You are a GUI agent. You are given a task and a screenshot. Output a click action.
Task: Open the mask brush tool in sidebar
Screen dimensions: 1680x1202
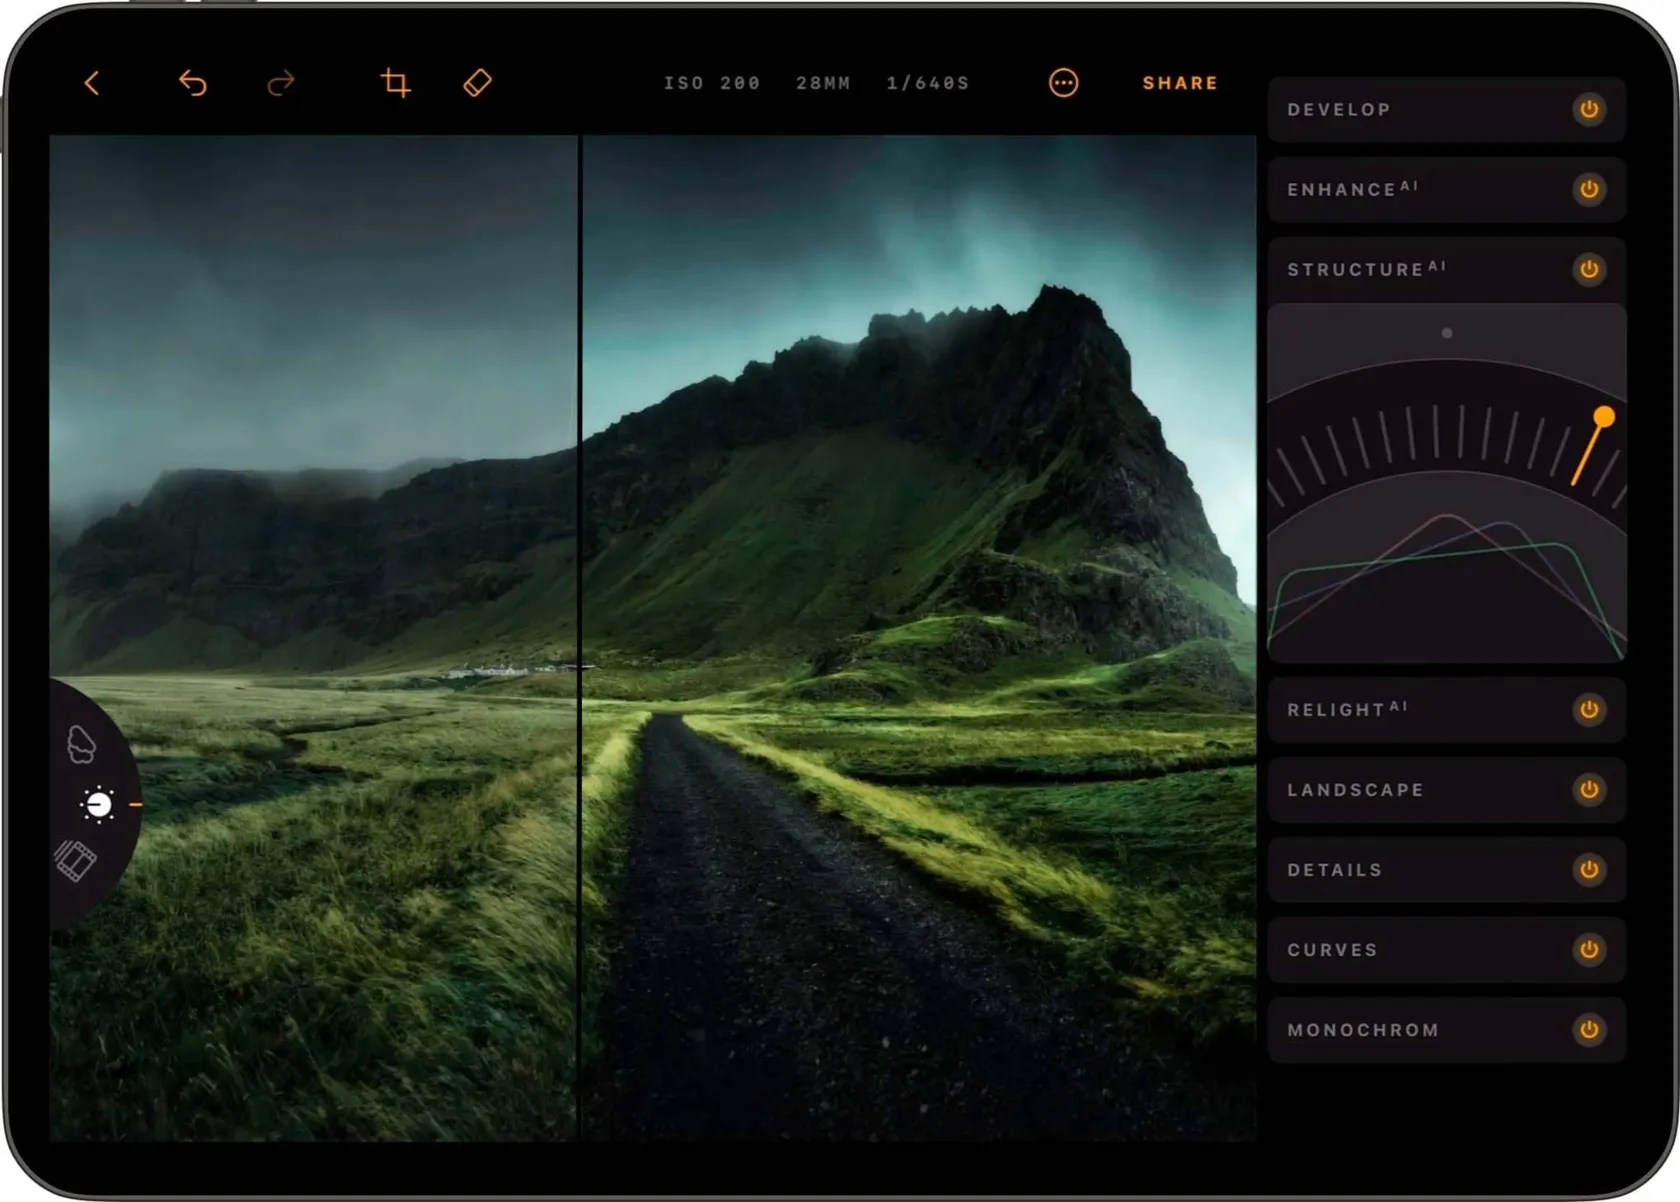81,745
